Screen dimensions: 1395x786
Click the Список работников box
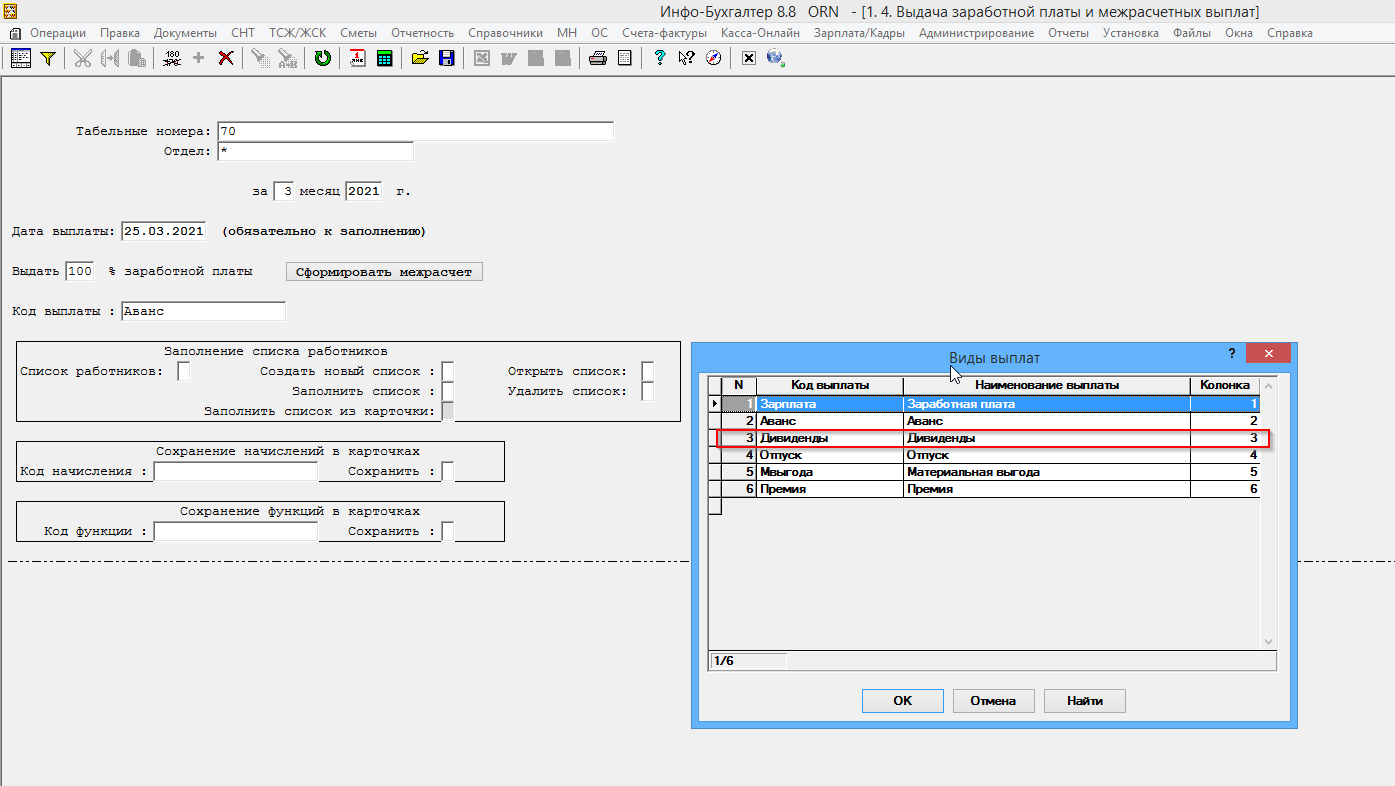[x=183, y=371]
